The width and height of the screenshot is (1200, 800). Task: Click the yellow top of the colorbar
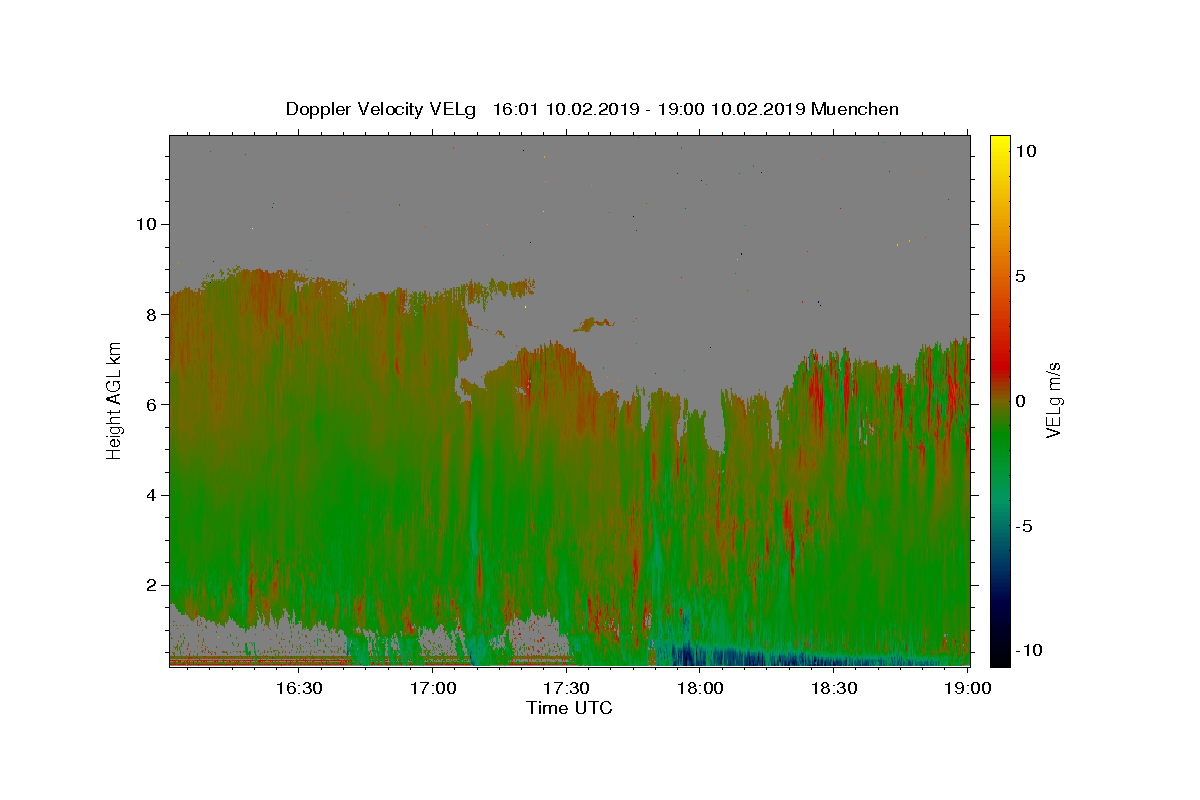1000,145
